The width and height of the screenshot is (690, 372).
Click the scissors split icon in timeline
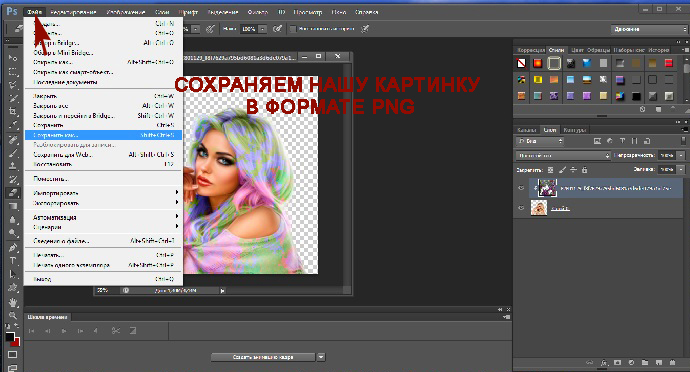coord(116,331)
